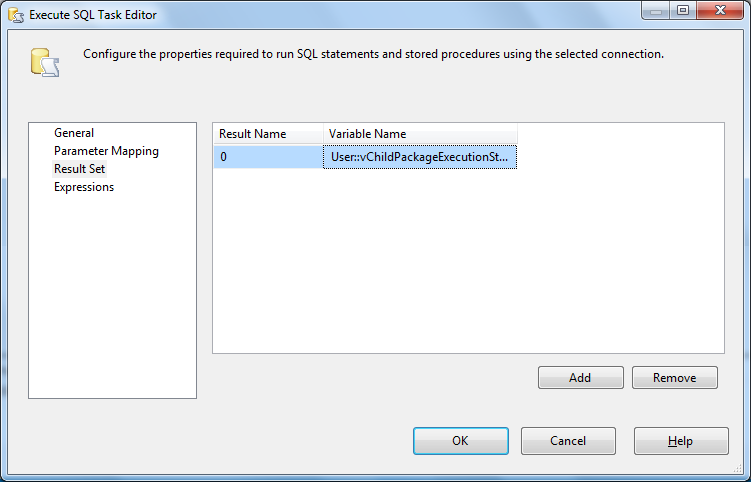751x482 pixels.
Task: Add a new result set mapping
Action: coord(580,378)
